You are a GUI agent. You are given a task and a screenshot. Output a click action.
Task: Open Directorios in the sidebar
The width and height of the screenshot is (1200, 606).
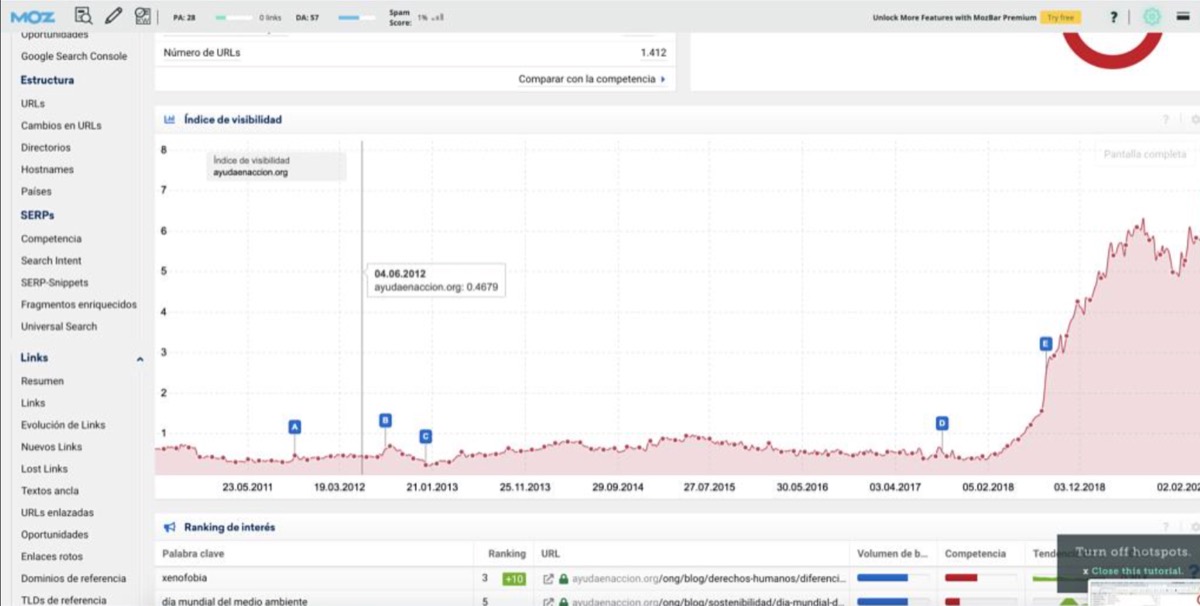tap(46, 147)
